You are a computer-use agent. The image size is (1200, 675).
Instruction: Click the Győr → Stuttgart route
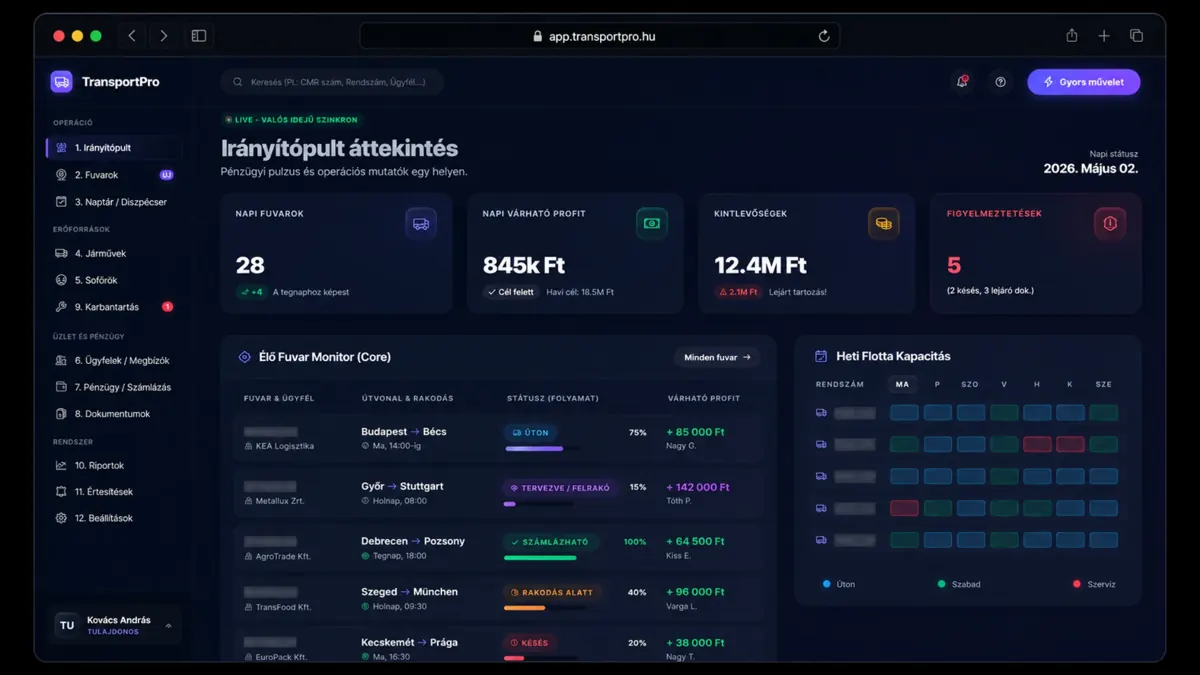pos(402,486)
